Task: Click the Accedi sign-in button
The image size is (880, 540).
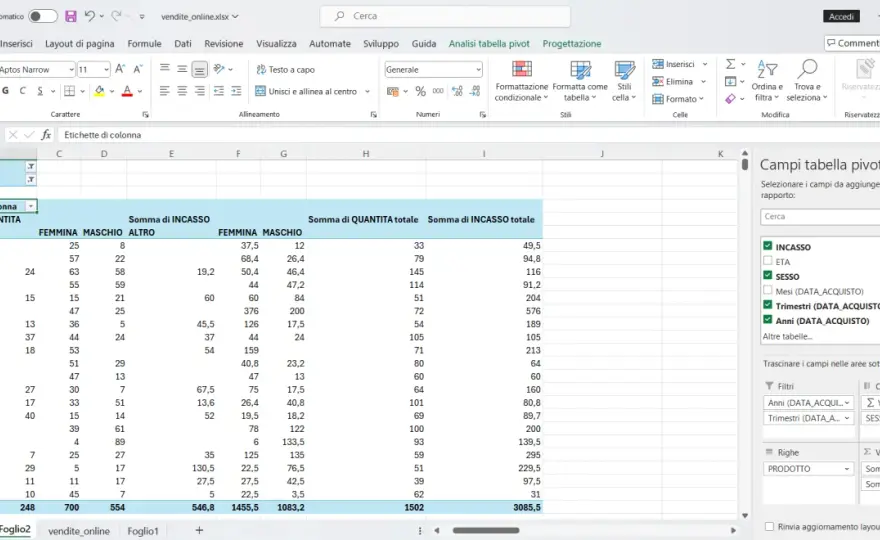Action: coord(841,16)
